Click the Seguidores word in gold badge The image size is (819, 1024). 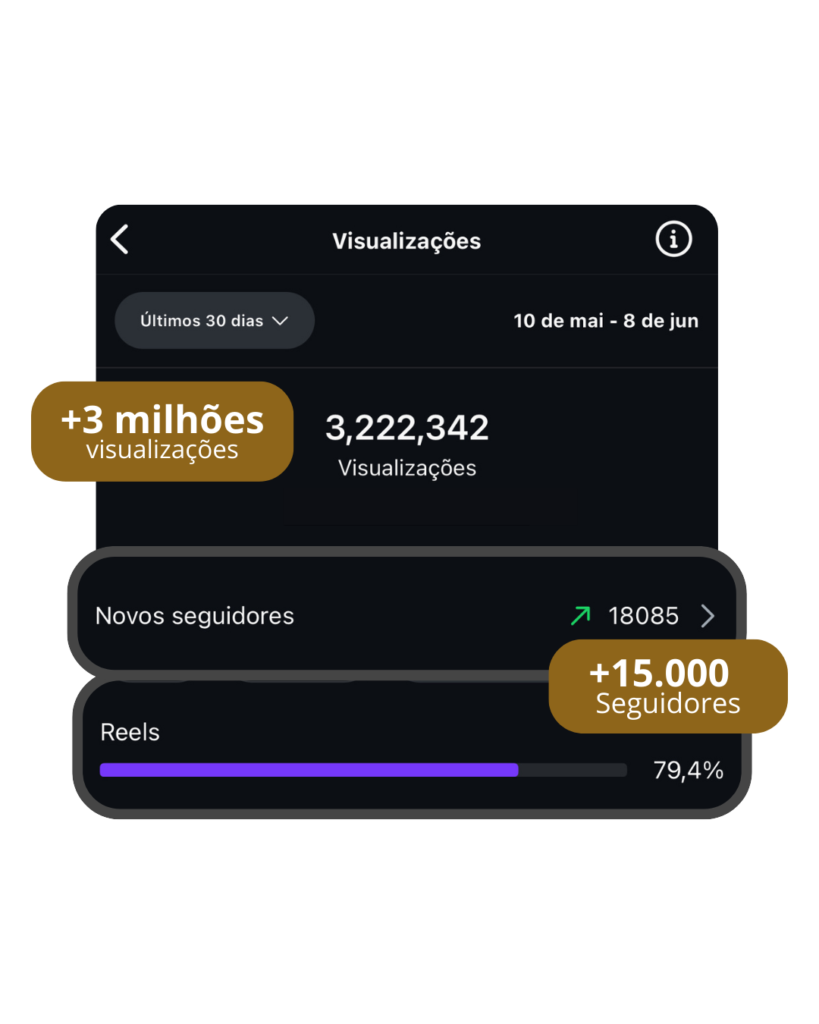point(668,704)
